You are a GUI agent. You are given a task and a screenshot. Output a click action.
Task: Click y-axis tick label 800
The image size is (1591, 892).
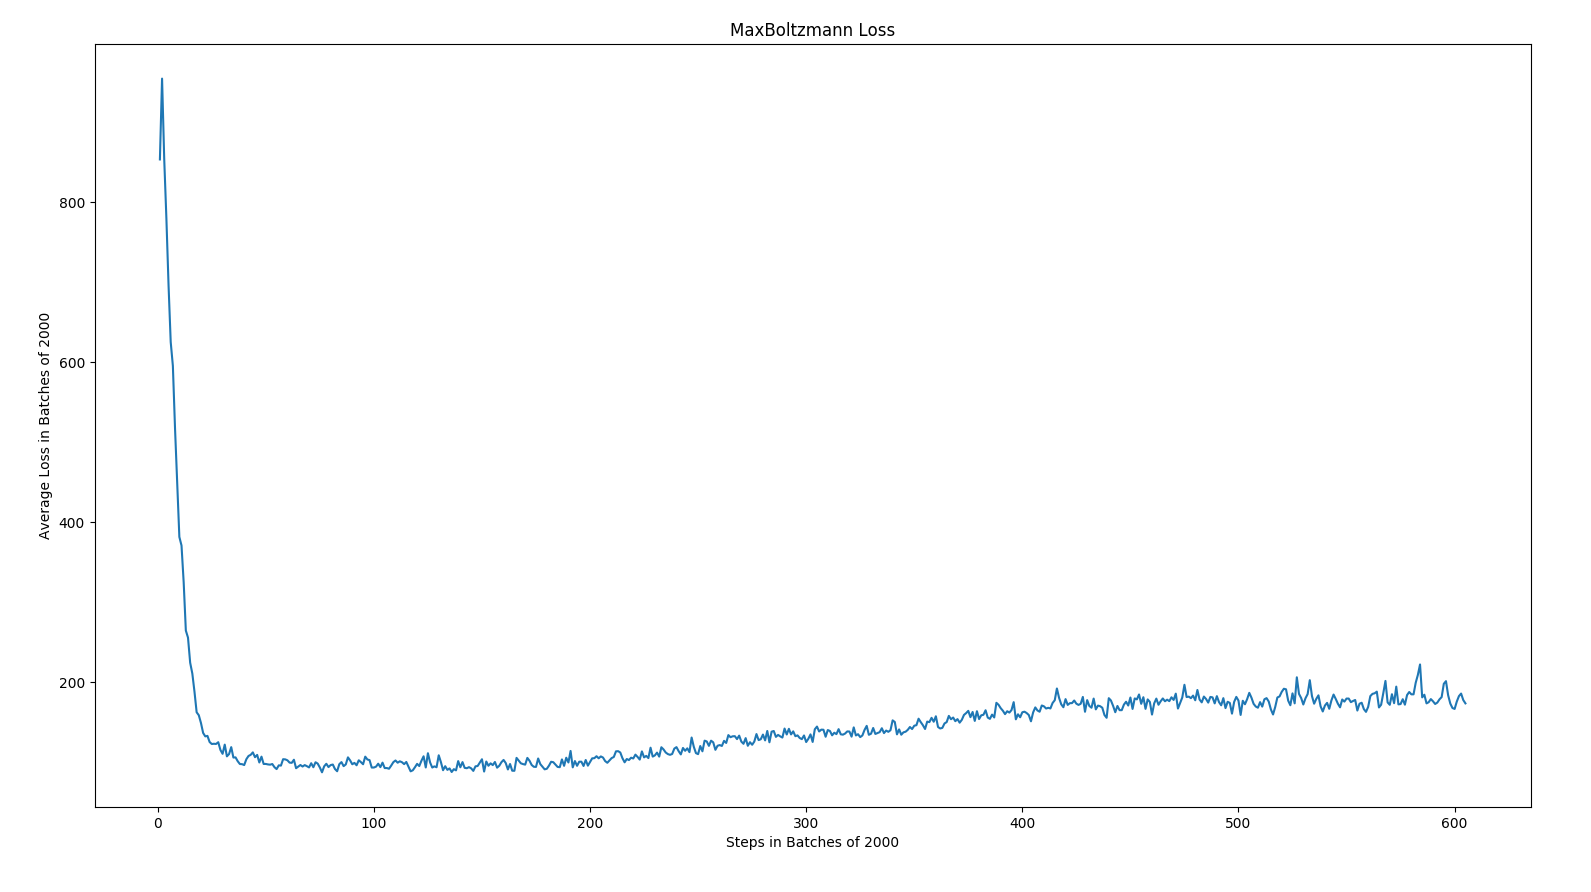(74, 203)
